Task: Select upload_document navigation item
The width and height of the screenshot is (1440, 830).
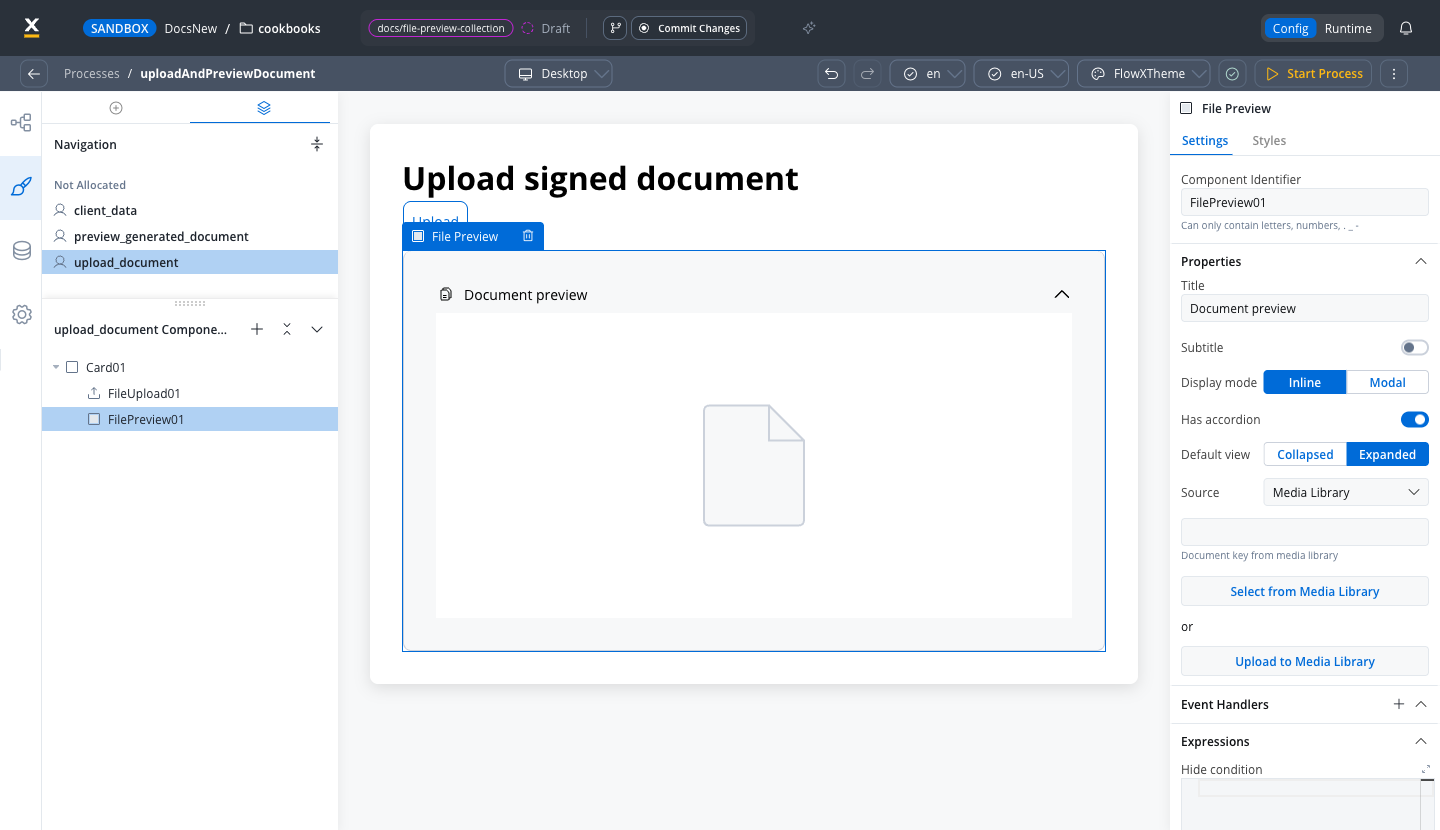Action: click(190, 262)
